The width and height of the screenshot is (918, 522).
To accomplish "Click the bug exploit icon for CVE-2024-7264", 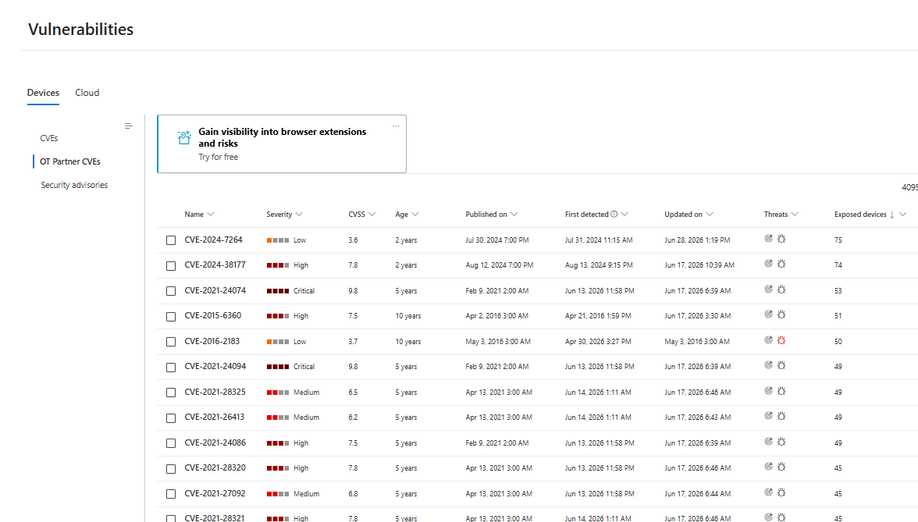I will pyautogui.click(x=782, y=239).
